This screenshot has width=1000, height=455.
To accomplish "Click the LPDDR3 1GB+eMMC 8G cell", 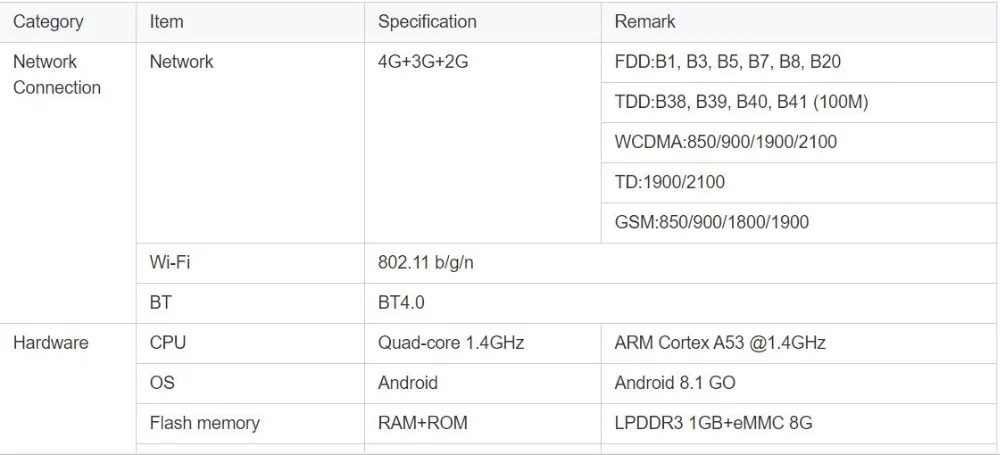I will pyautogui.click(x=800, y=424).
